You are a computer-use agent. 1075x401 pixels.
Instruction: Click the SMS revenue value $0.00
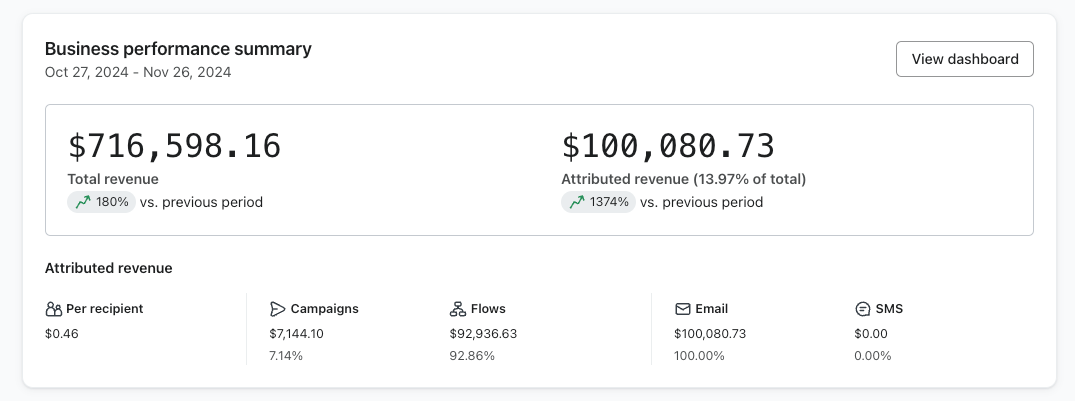pyautogui.click(x=870, y=334)
